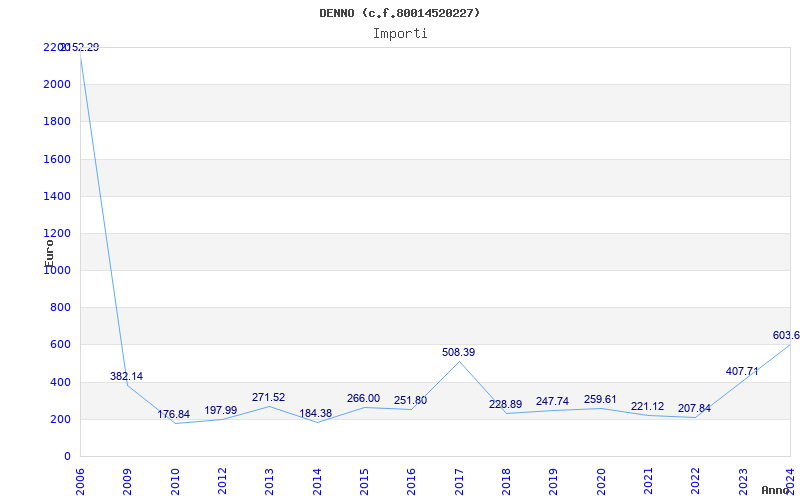Click the Anno x-axis title

776,490
